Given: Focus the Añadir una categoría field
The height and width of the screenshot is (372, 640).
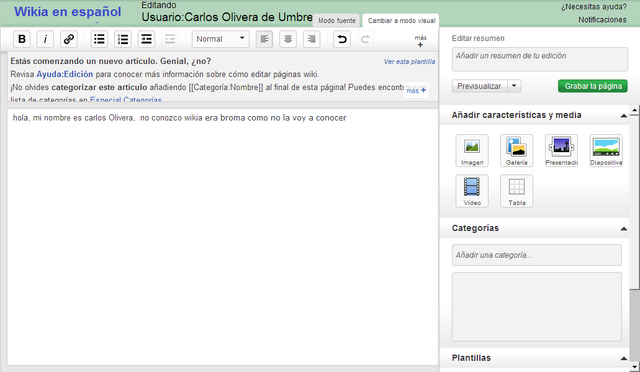Looking at the screenshot, I should (537, 255).
